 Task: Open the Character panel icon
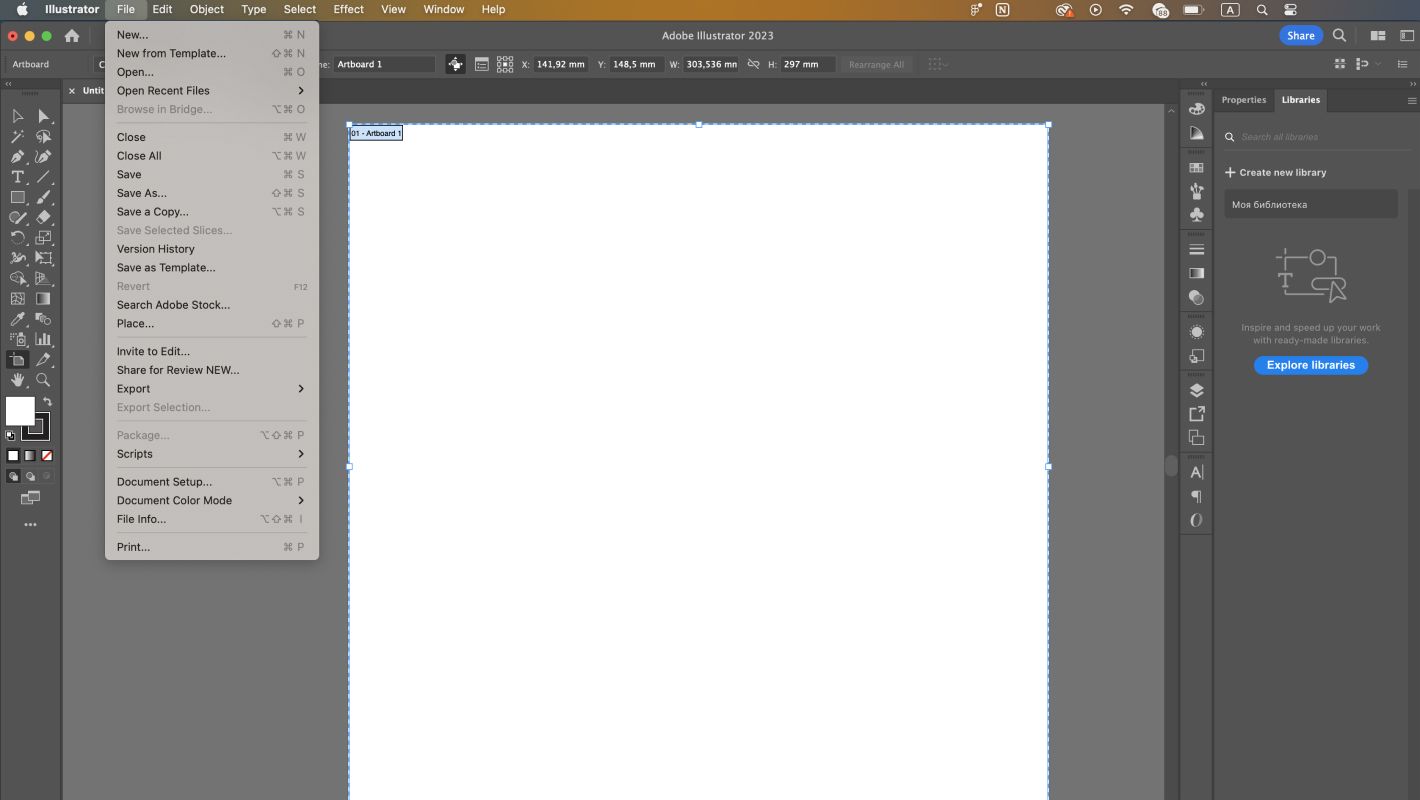[1196, 471]
